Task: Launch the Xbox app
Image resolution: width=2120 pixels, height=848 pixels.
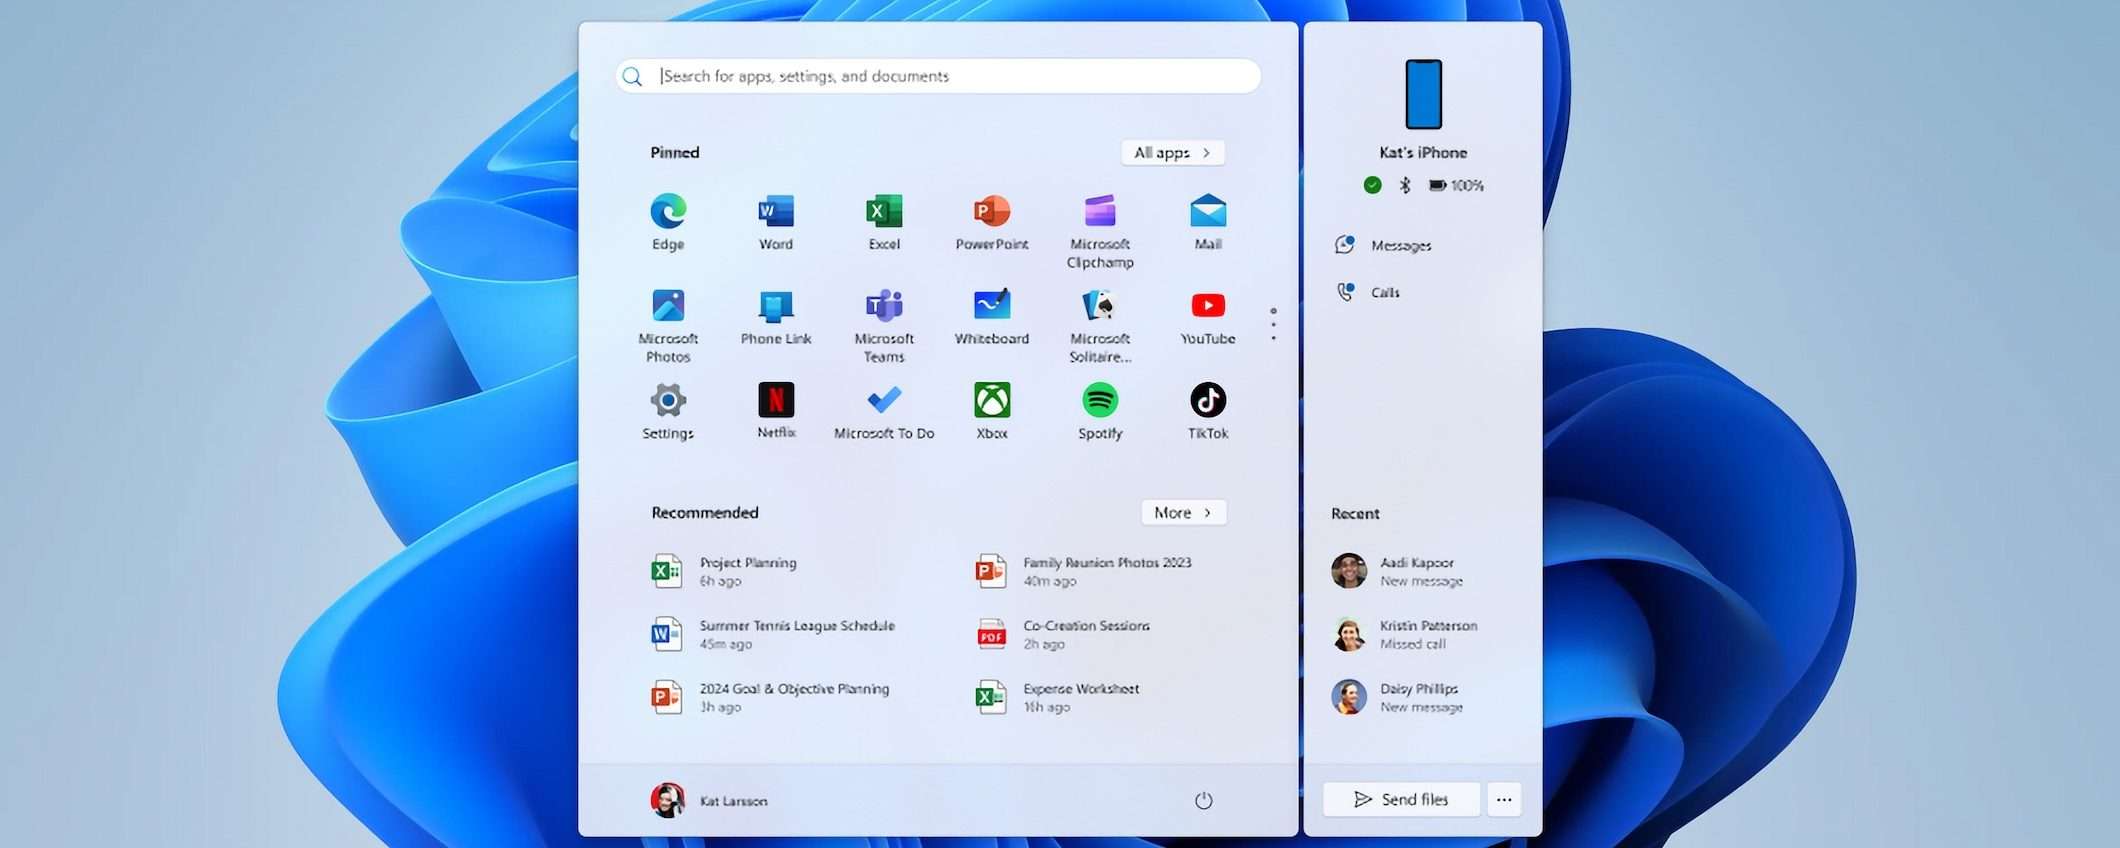Action: click(x=992, y=411)
